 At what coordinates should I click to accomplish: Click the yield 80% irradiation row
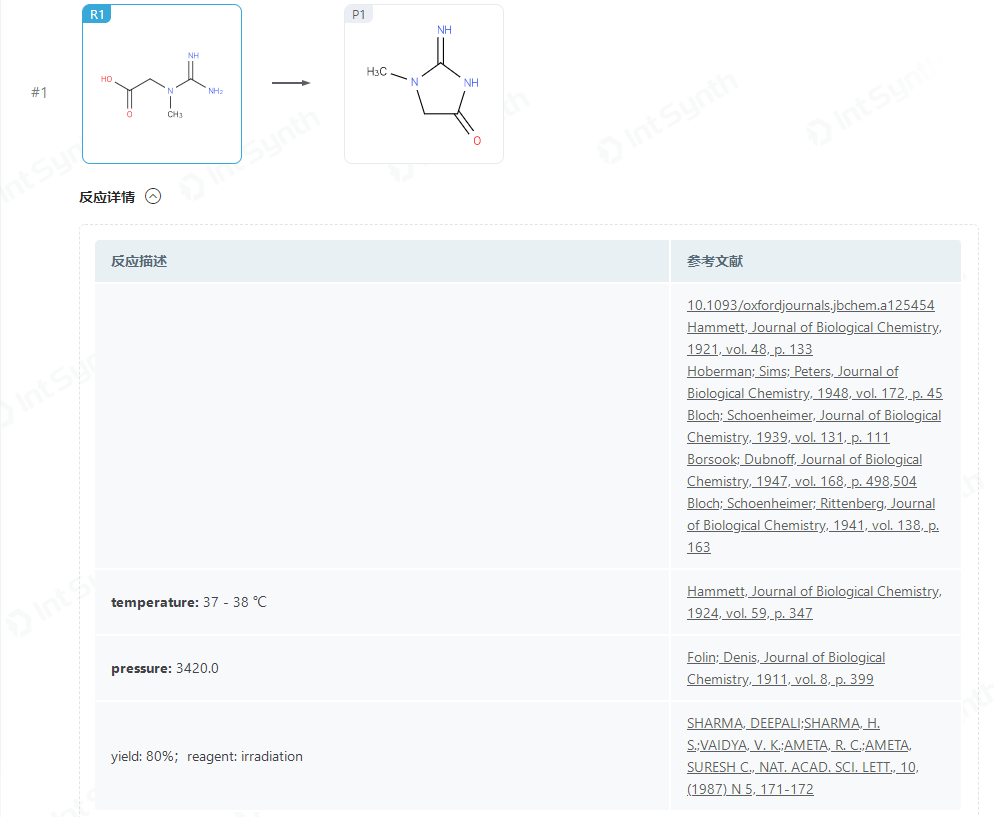(527, 756)
